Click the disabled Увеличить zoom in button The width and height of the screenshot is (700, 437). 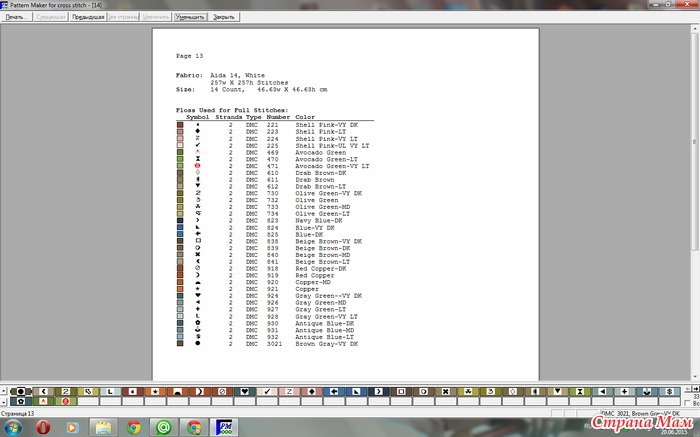point(156,17)
